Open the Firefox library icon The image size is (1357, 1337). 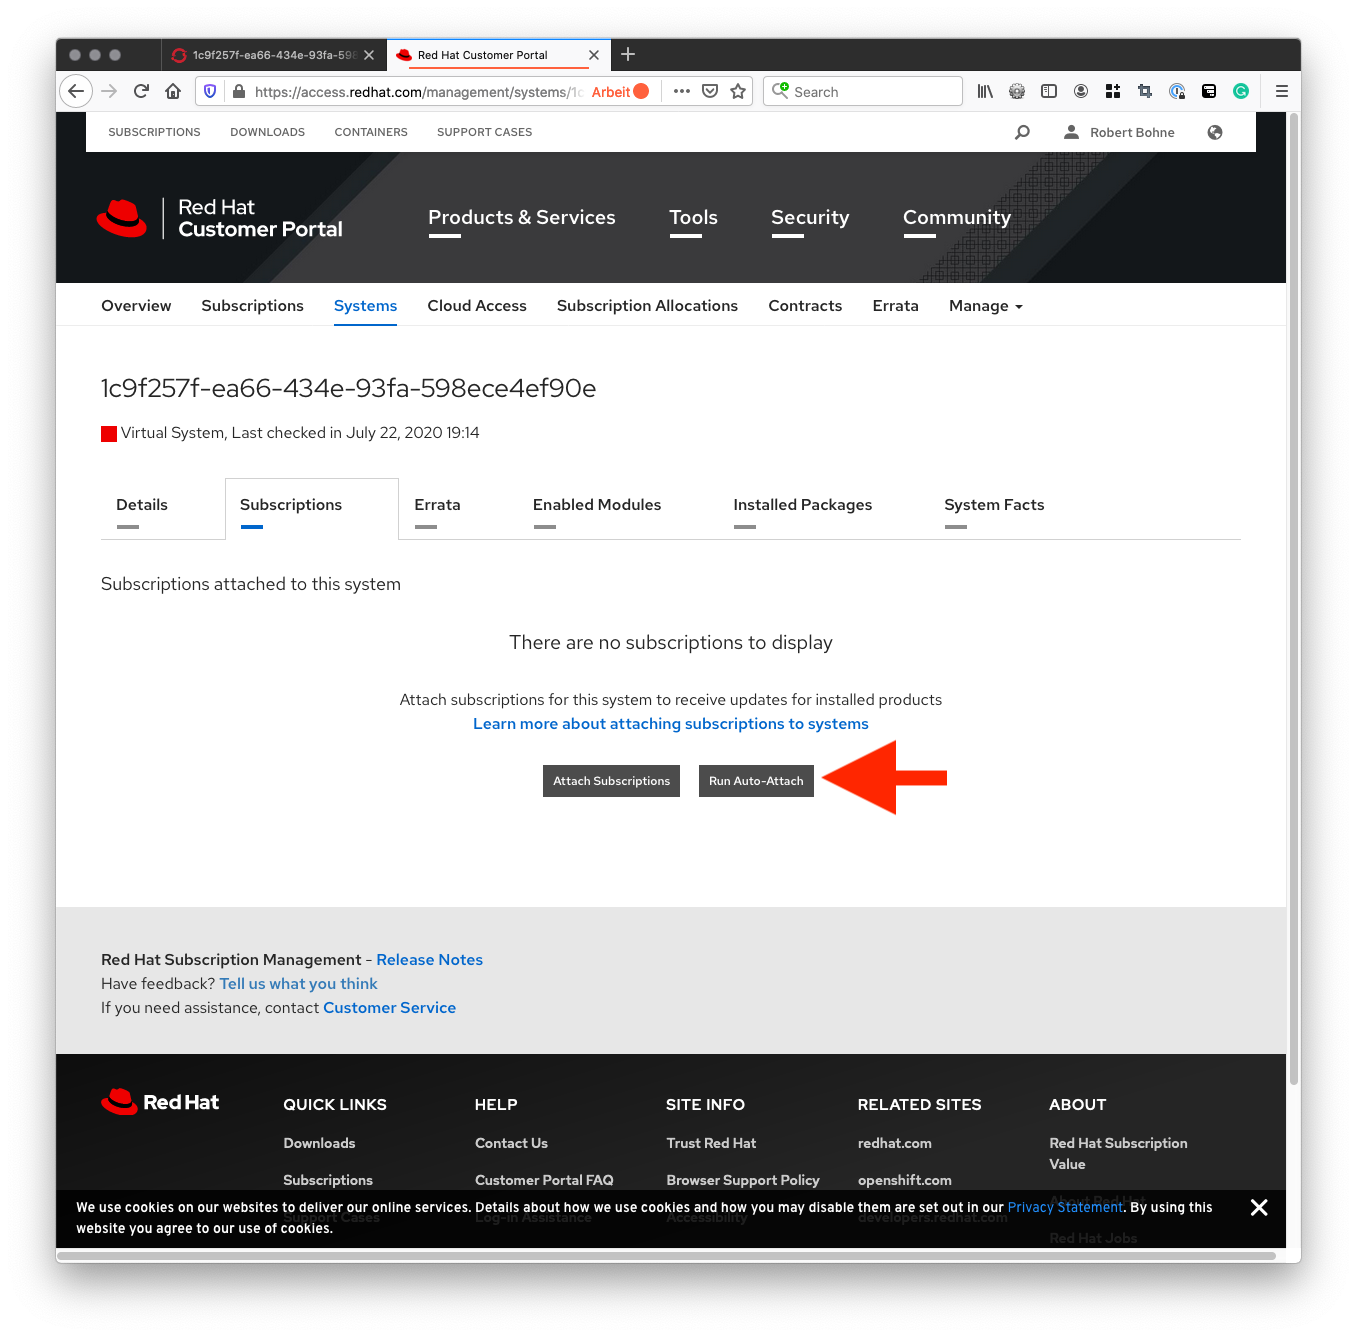[985, 92]
